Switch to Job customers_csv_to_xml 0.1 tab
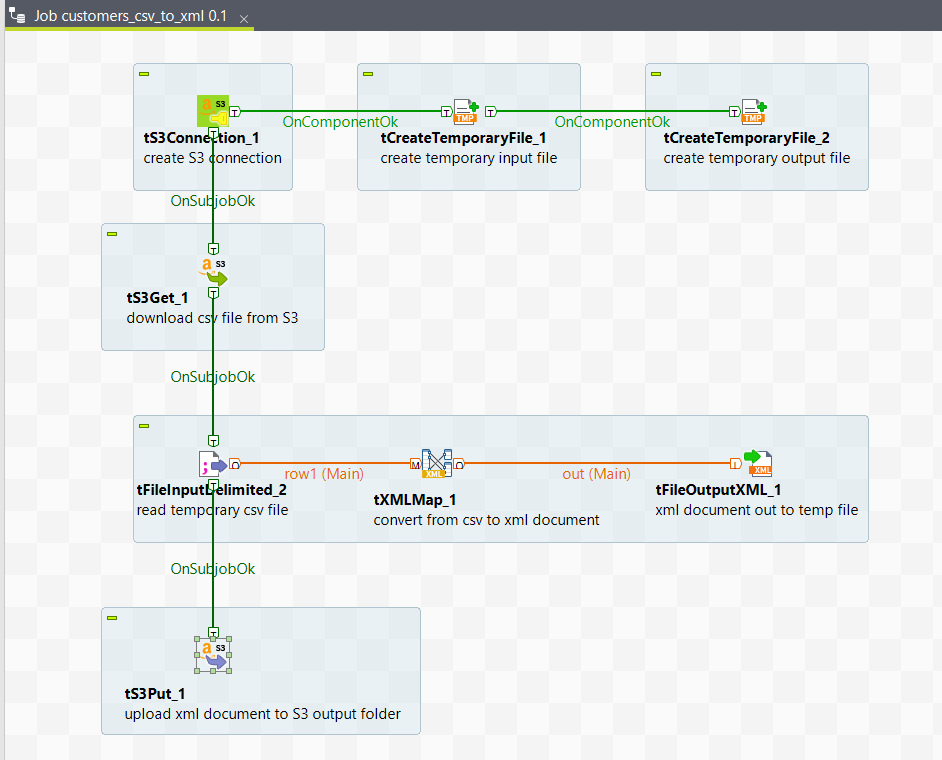This screenshot has width=942, height=760. click(x=129, y=17)
